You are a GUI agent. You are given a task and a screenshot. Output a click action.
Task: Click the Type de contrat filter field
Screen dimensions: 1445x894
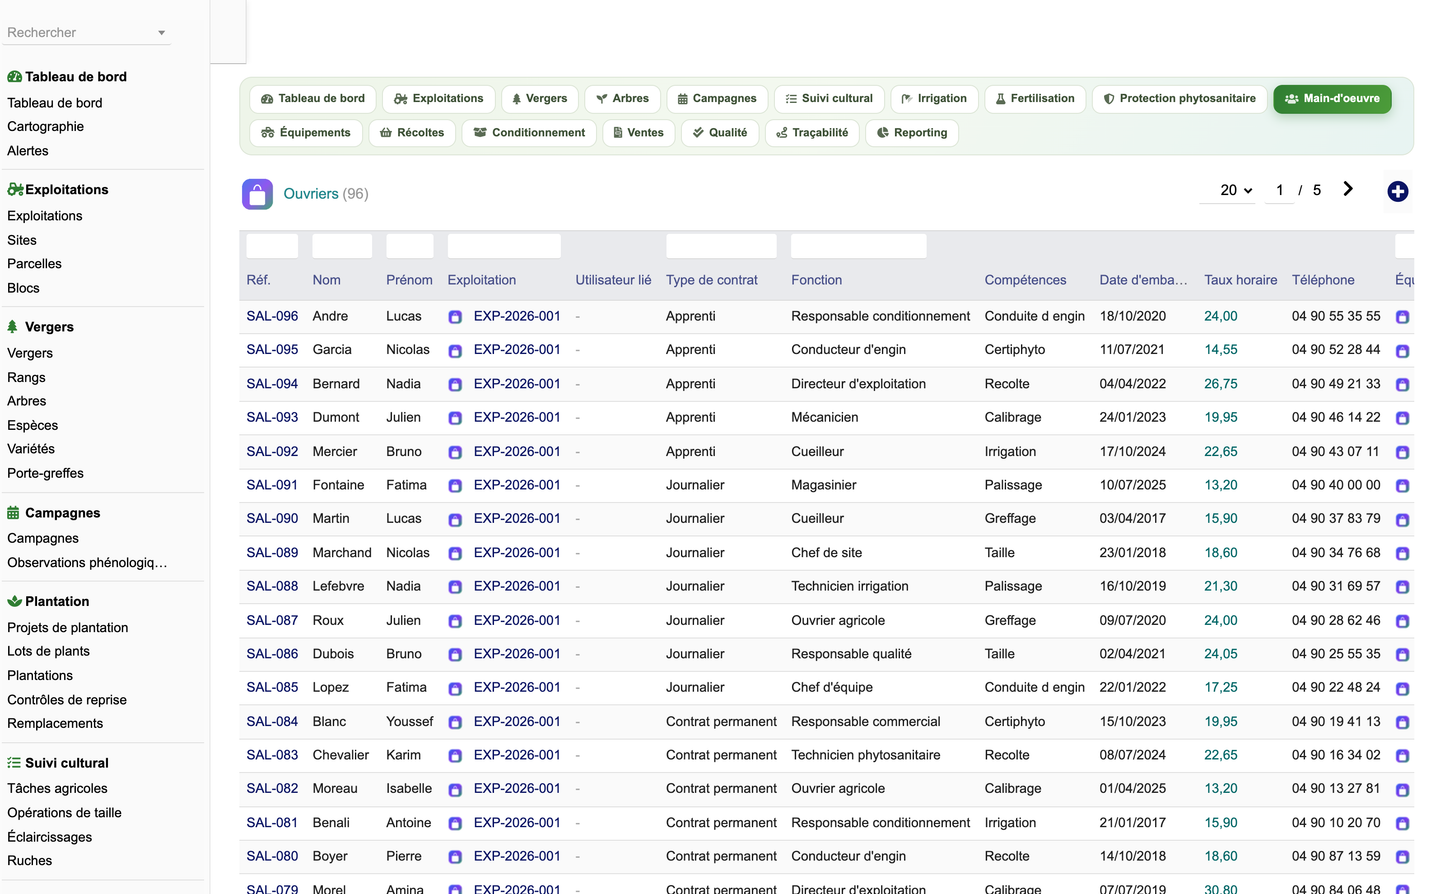(721, 246)
